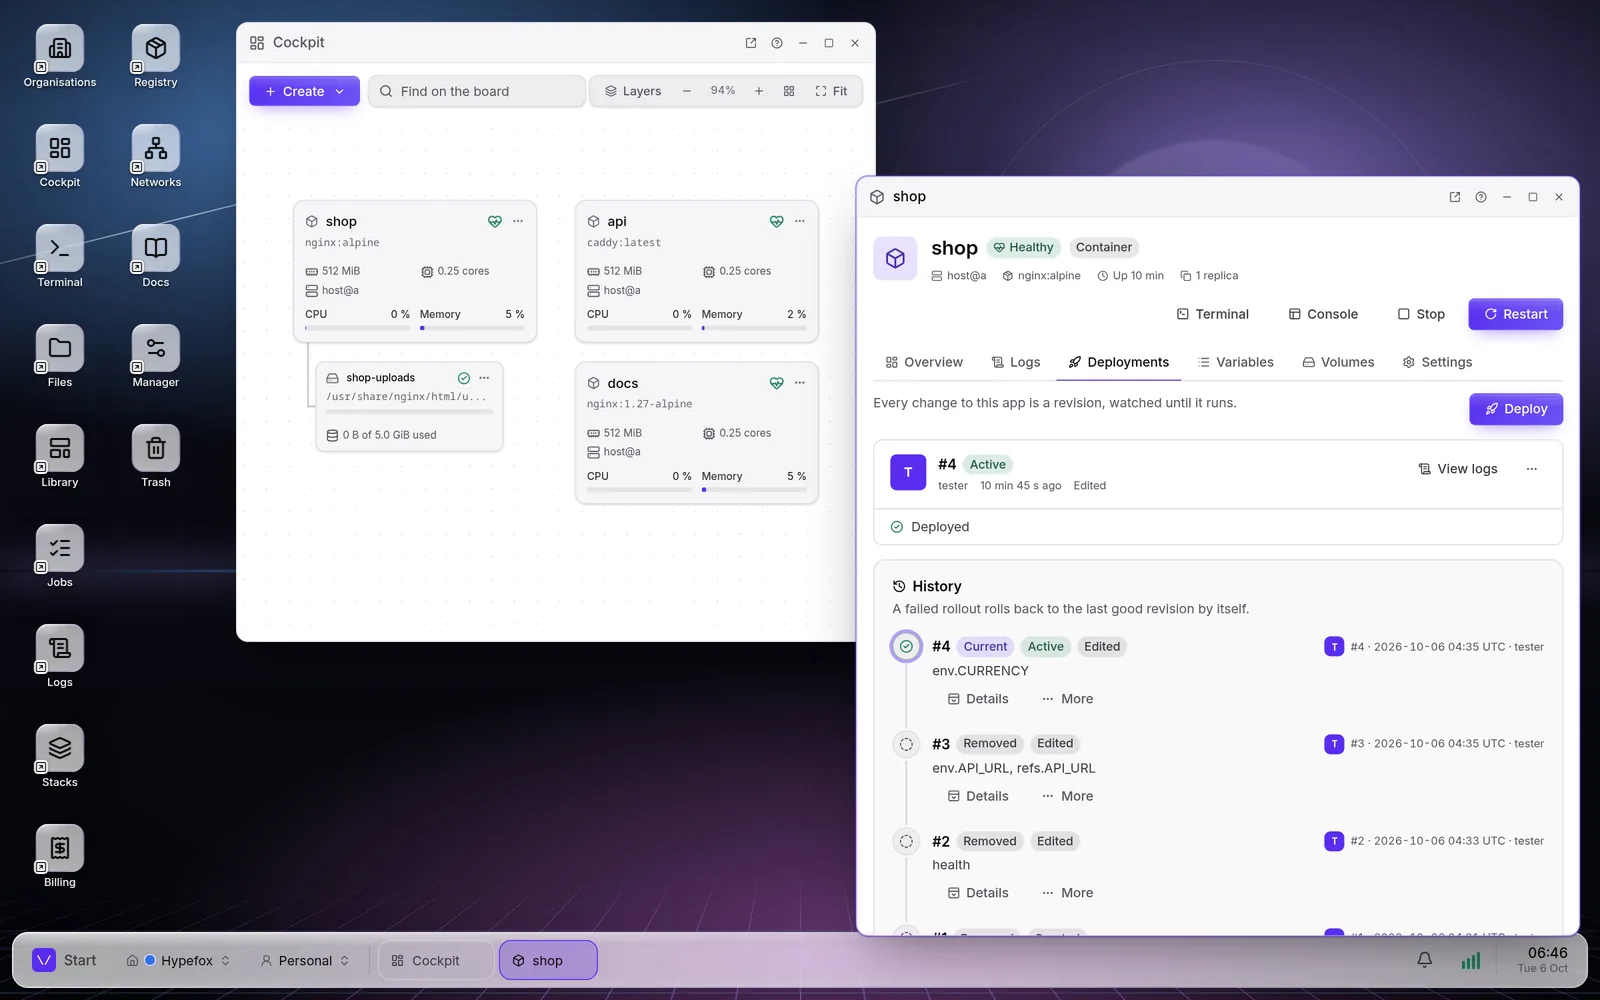Image resolution: width=1600 pixels, height=1000 pixels.
Task: Click the Restart button
Action: click(1515, 314)
